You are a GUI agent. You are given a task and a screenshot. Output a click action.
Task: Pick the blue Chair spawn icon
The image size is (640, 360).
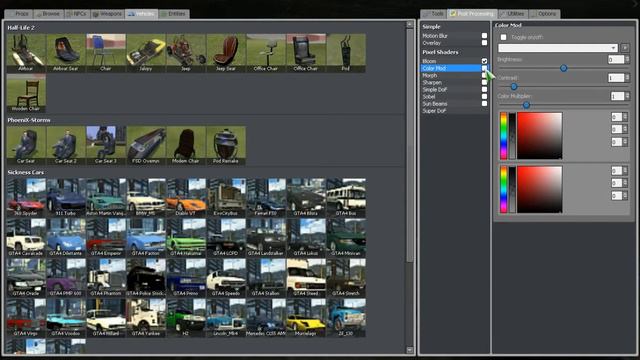pyautogui.click(x=106, y=53)
